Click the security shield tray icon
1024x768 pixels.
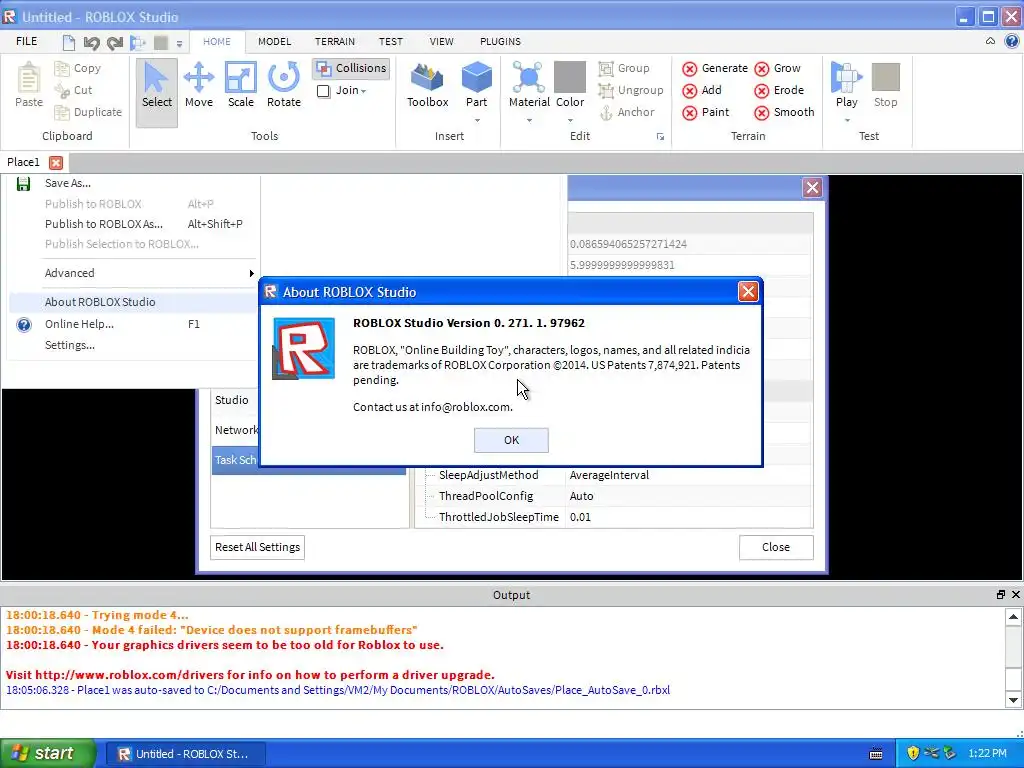click(x=913, y=753)
